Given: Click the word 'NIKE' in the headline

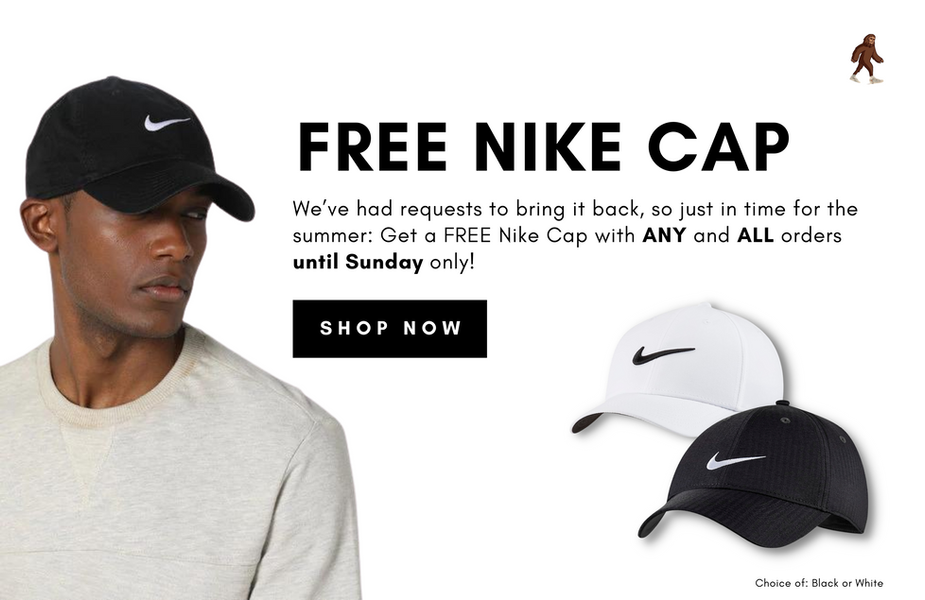Looking at the screenshot, I should click(548, 147).
